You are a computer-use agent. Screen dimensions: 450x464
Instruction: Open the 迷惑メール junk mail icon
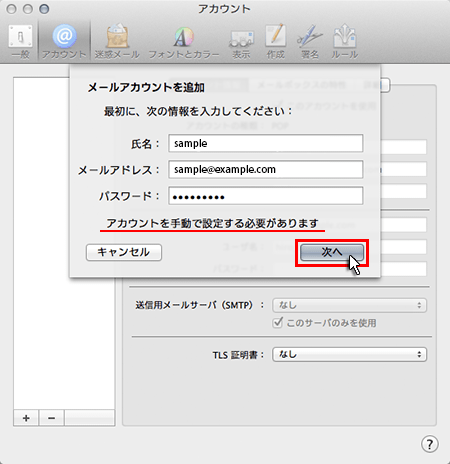point(117,41)
